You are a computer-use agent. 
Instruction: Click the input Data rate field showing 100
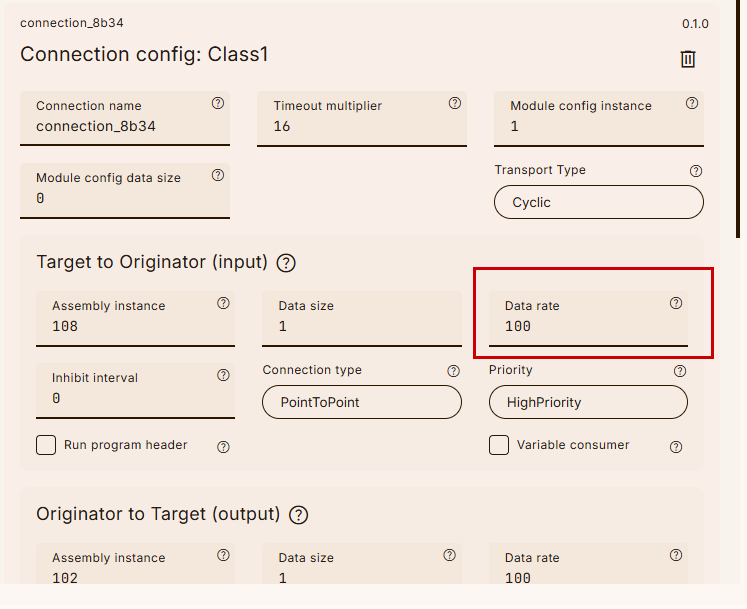[x=588, y=327]
